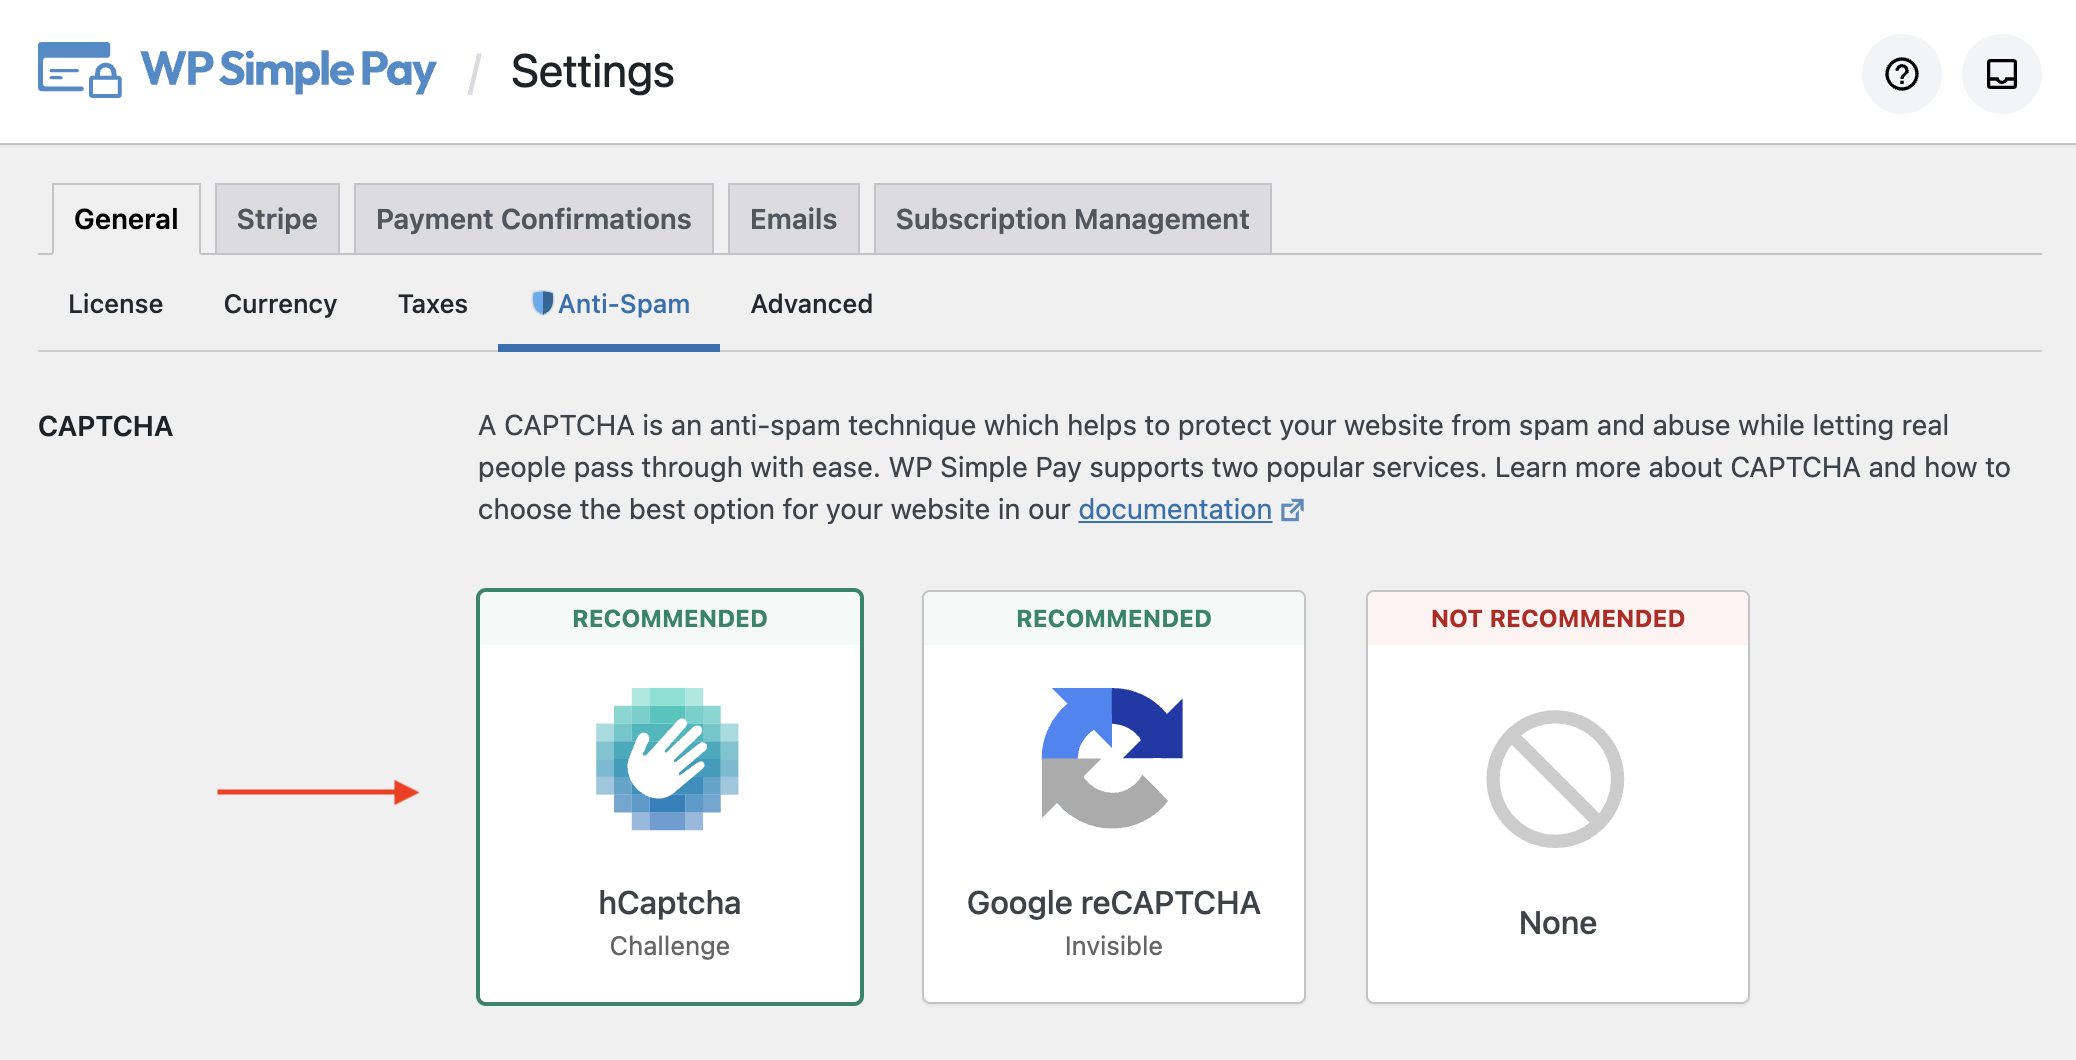Open the notifications inbox icon
Screen dimensions: 2076x1060
click(x=2001, y=74)
